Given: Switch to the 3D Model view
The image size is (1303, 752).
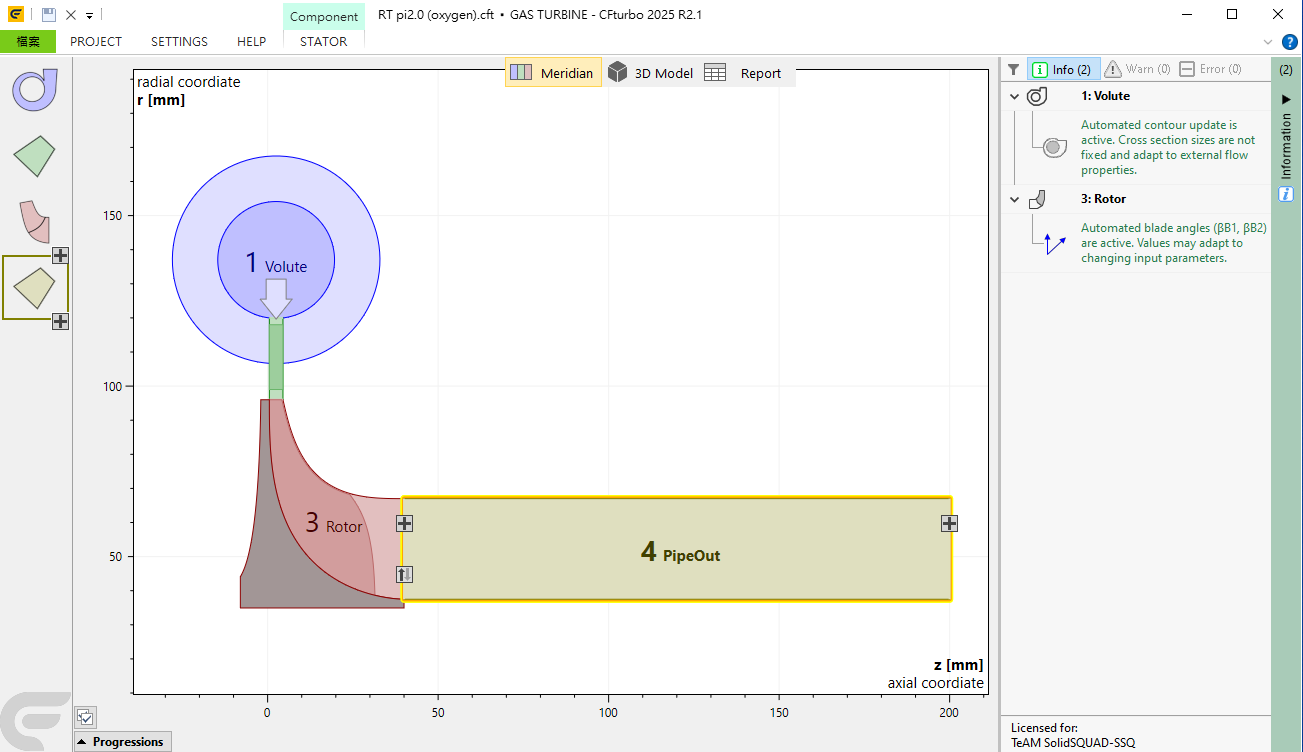Looking at the screenshot, I should [x=651, y=73].
